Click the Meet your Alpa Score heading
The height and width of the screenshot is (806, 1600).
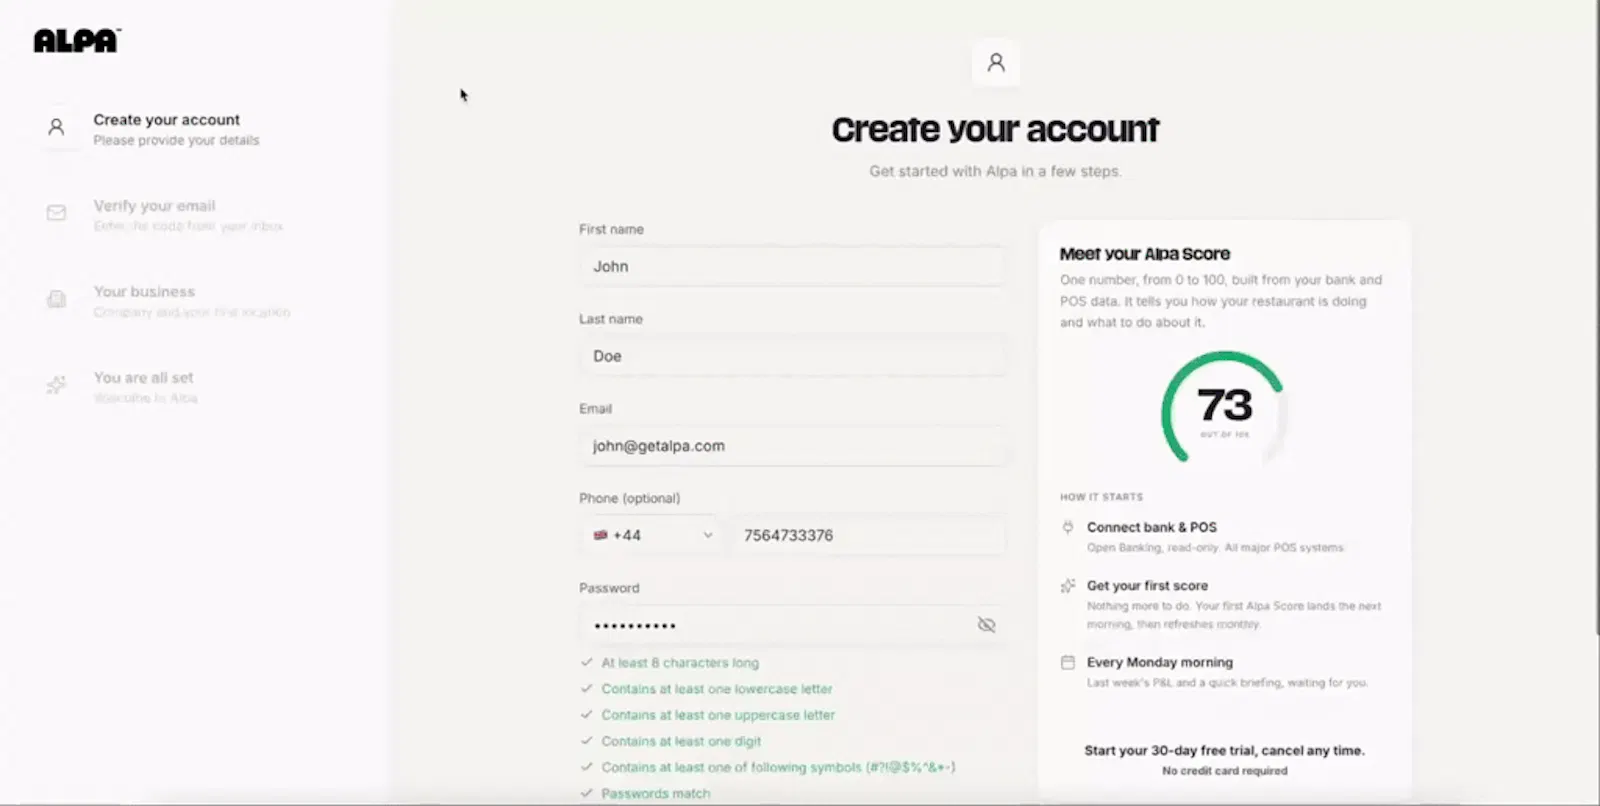tap(1145, 254)
